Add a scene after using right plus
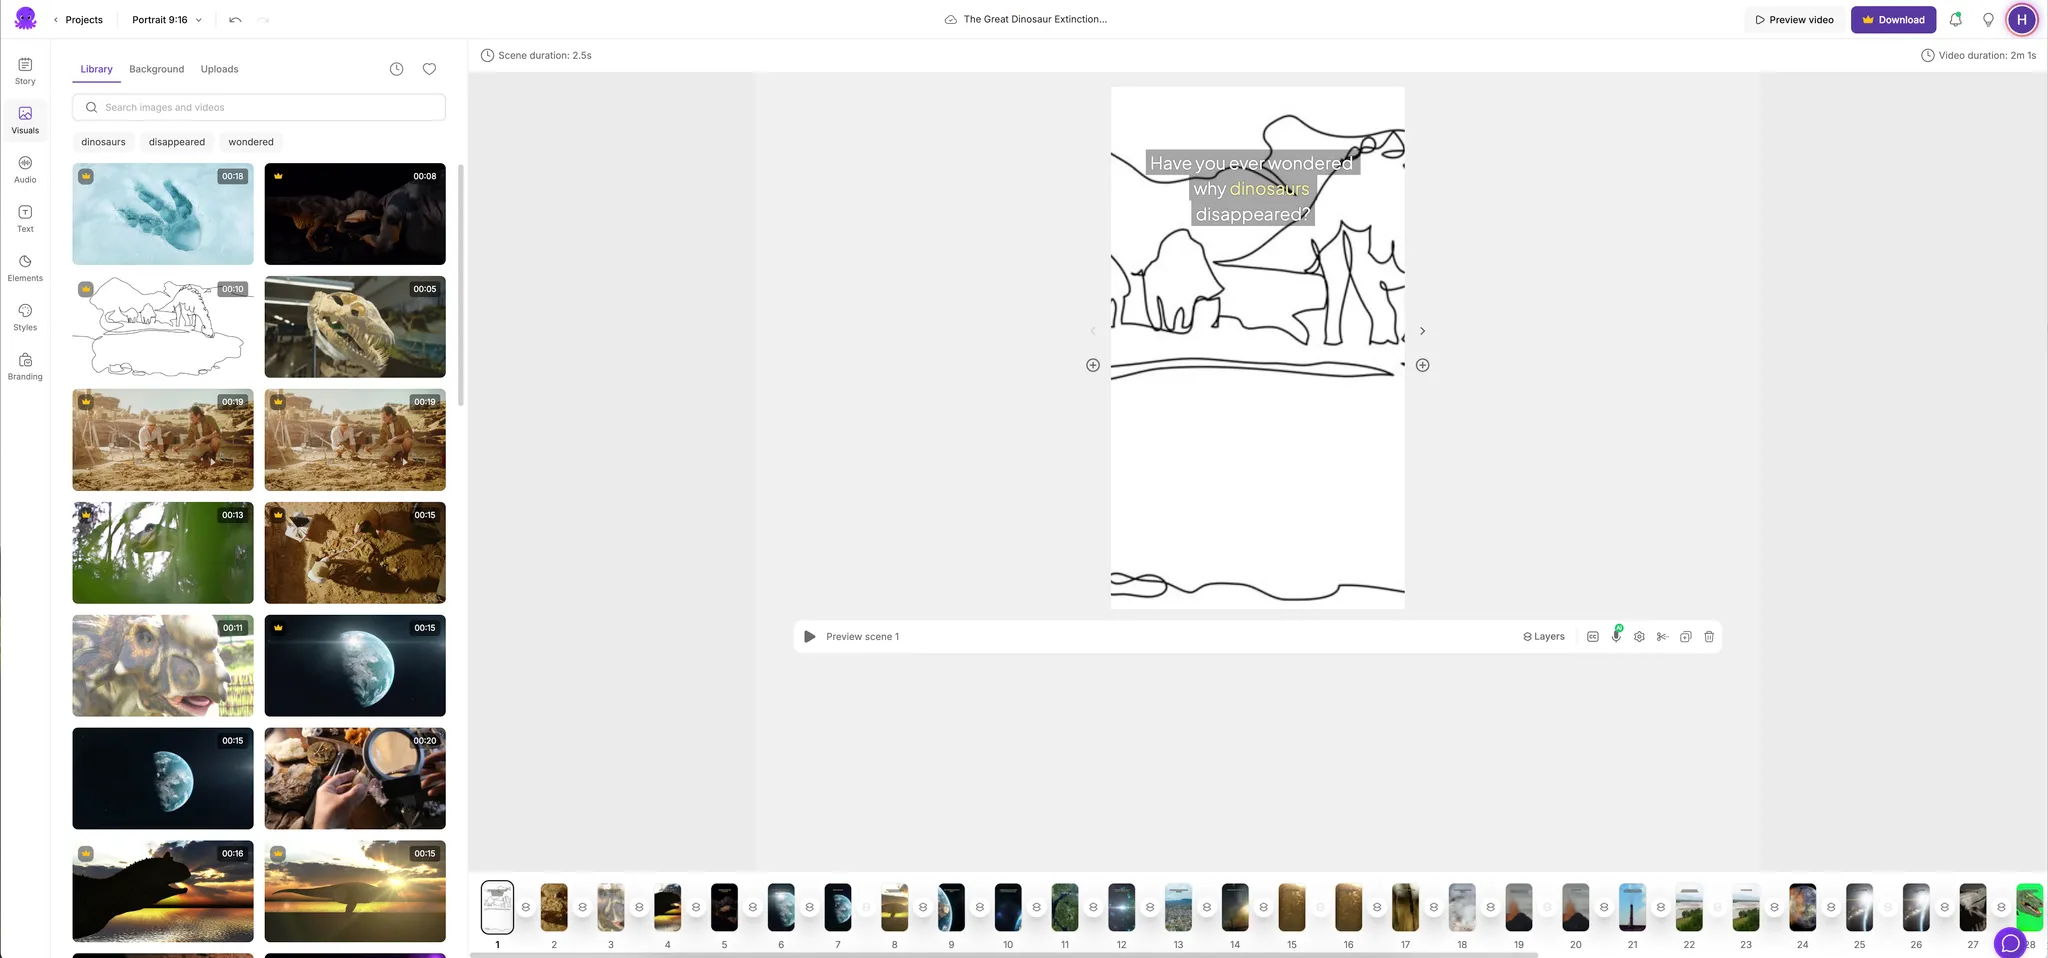The width and height of the screenshot is (2048, 958). tap(1423, 365)
